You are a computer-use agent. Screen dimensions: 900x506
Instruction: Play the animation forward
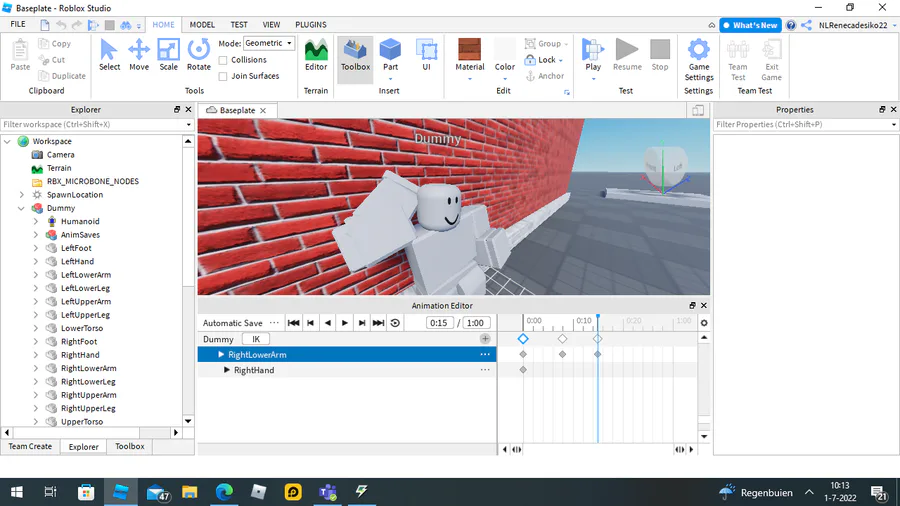pos(344,323)
